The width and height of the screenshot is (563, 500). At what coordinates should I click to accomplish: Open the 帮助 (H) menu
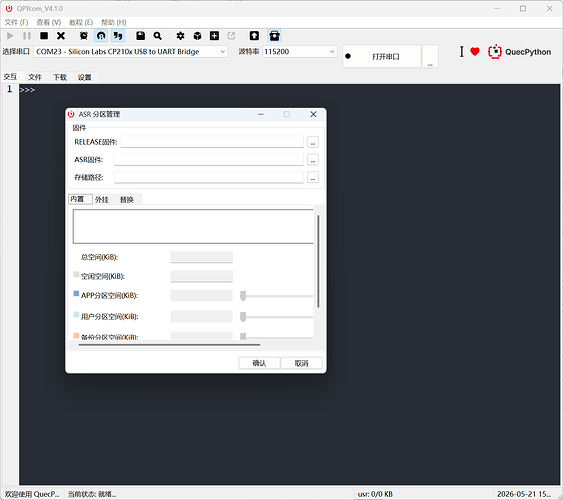click(113, 22)
